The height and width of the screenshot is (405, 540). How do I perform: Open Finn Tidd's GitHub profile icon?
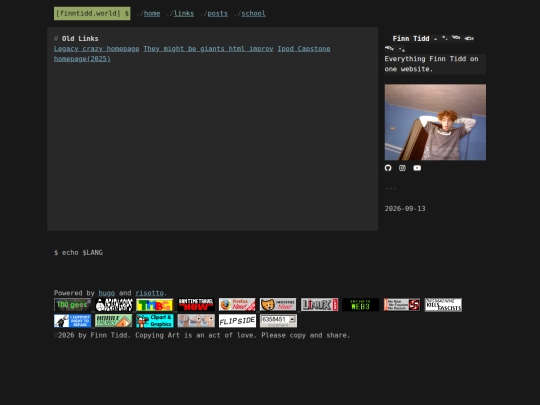(388, 168)
